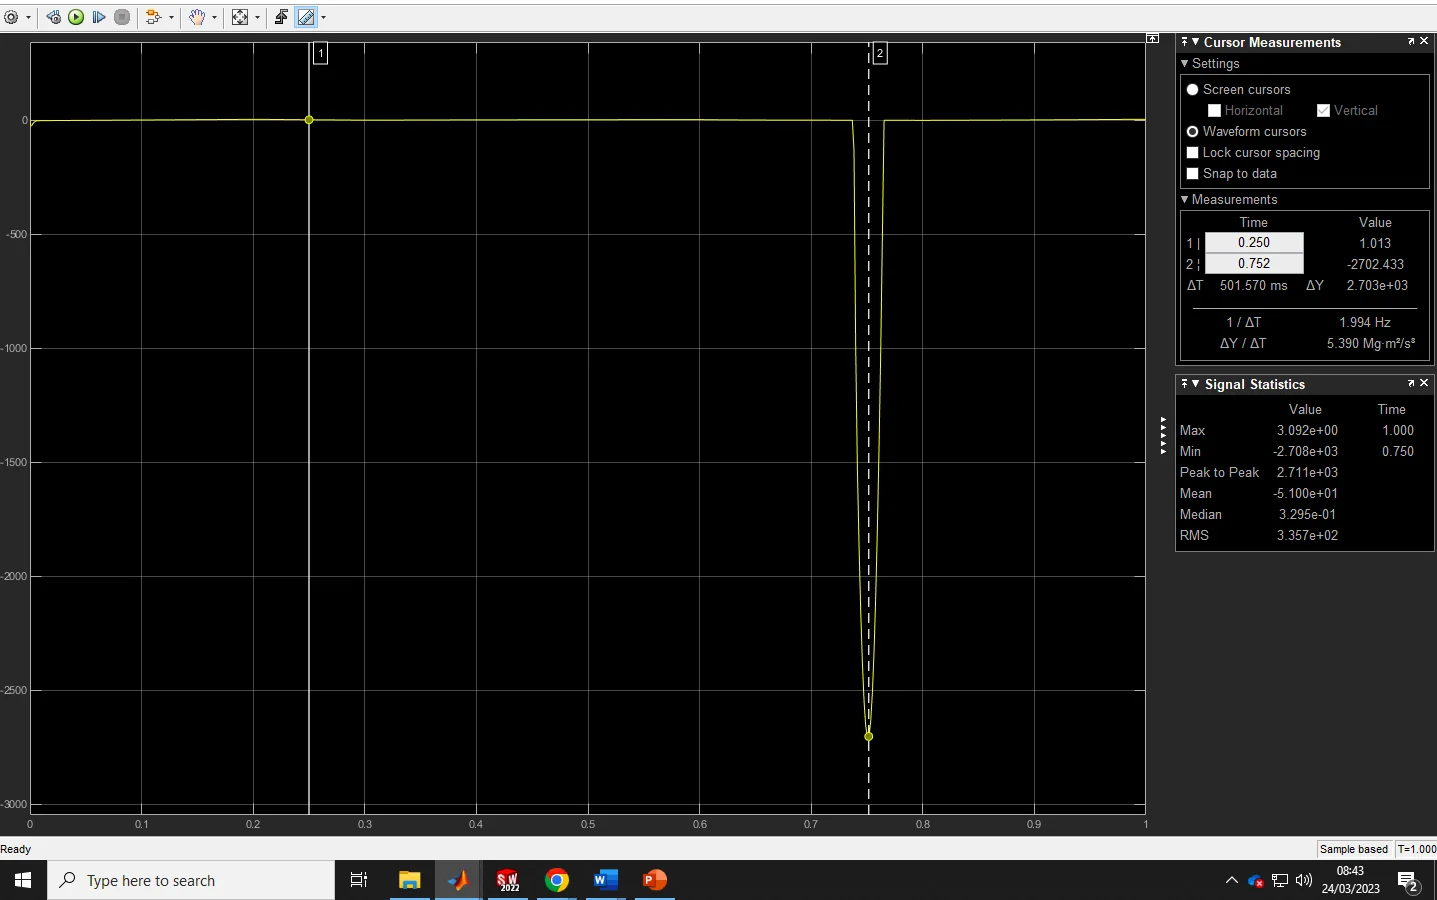Open Microsoft Word from the taskbar
The width and height of the screenshot is (1437, 900).
[605, 880]
